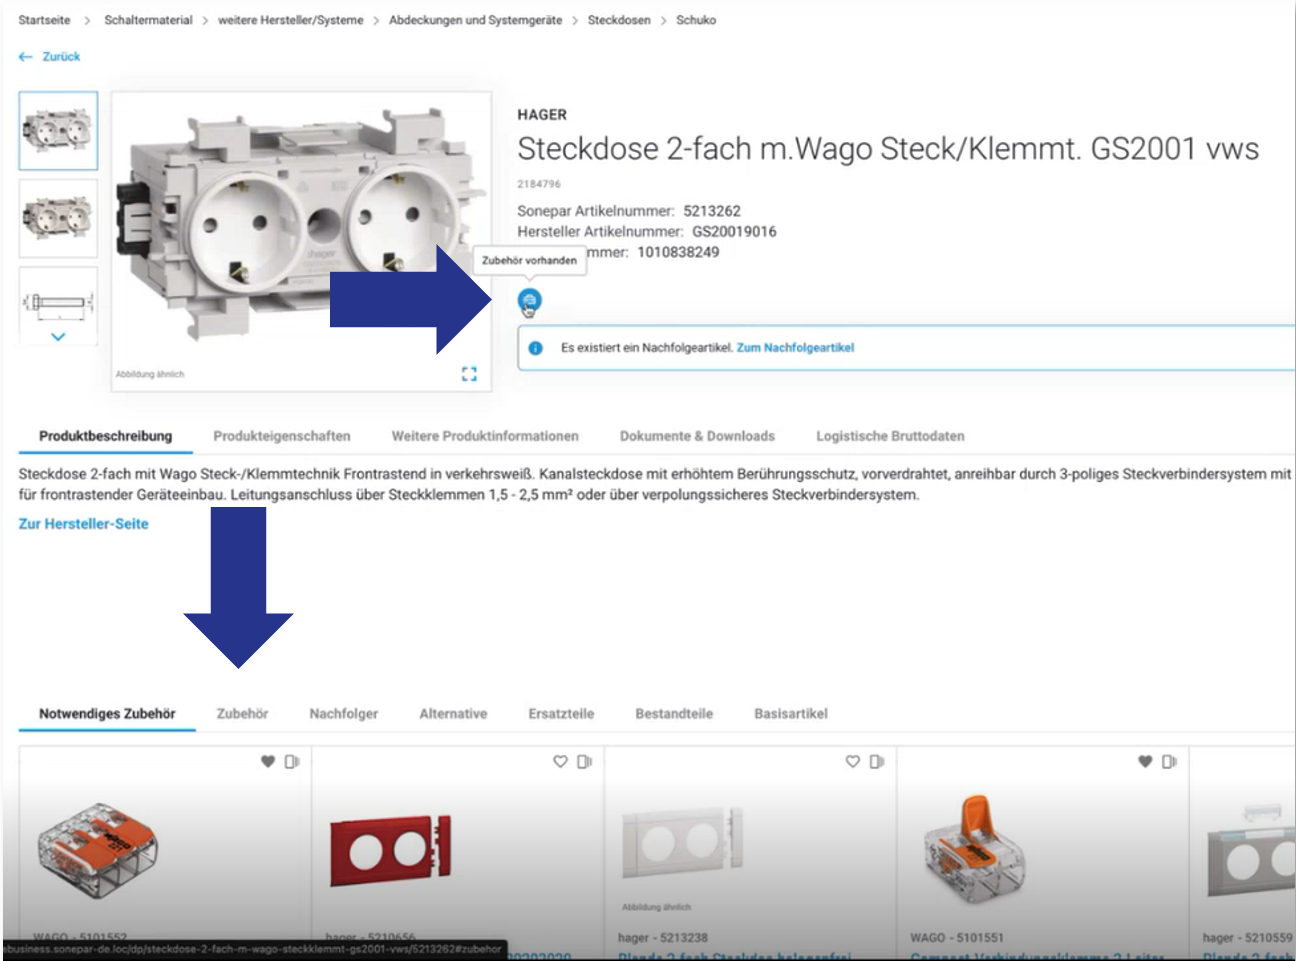
Task: Open the Nachfolger tab
Action: [344, 714]
